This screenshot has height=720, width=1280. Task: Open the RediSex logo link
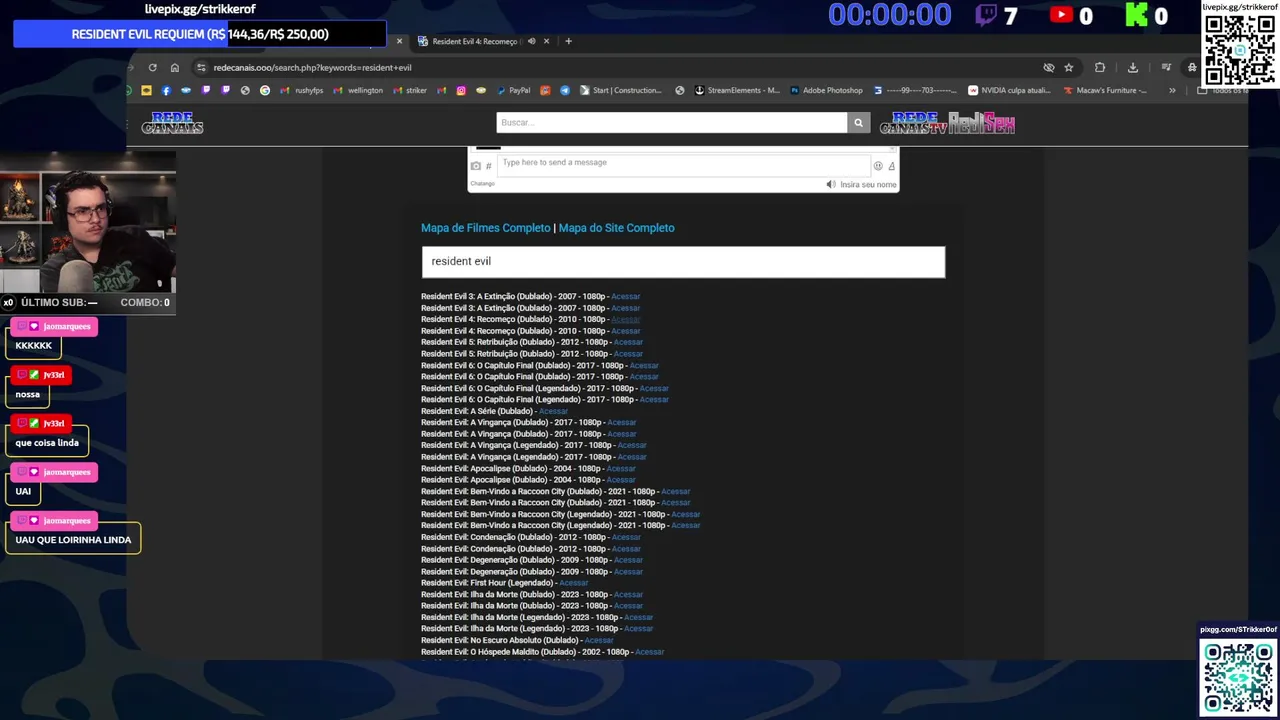(x=982, y=123)
